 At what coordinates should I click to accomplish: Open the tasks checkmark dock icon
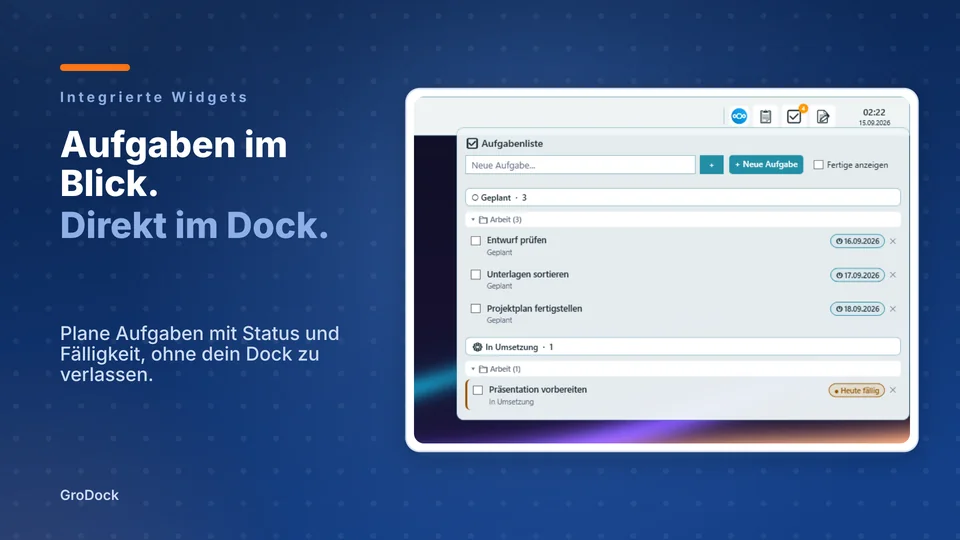point(794,116)
